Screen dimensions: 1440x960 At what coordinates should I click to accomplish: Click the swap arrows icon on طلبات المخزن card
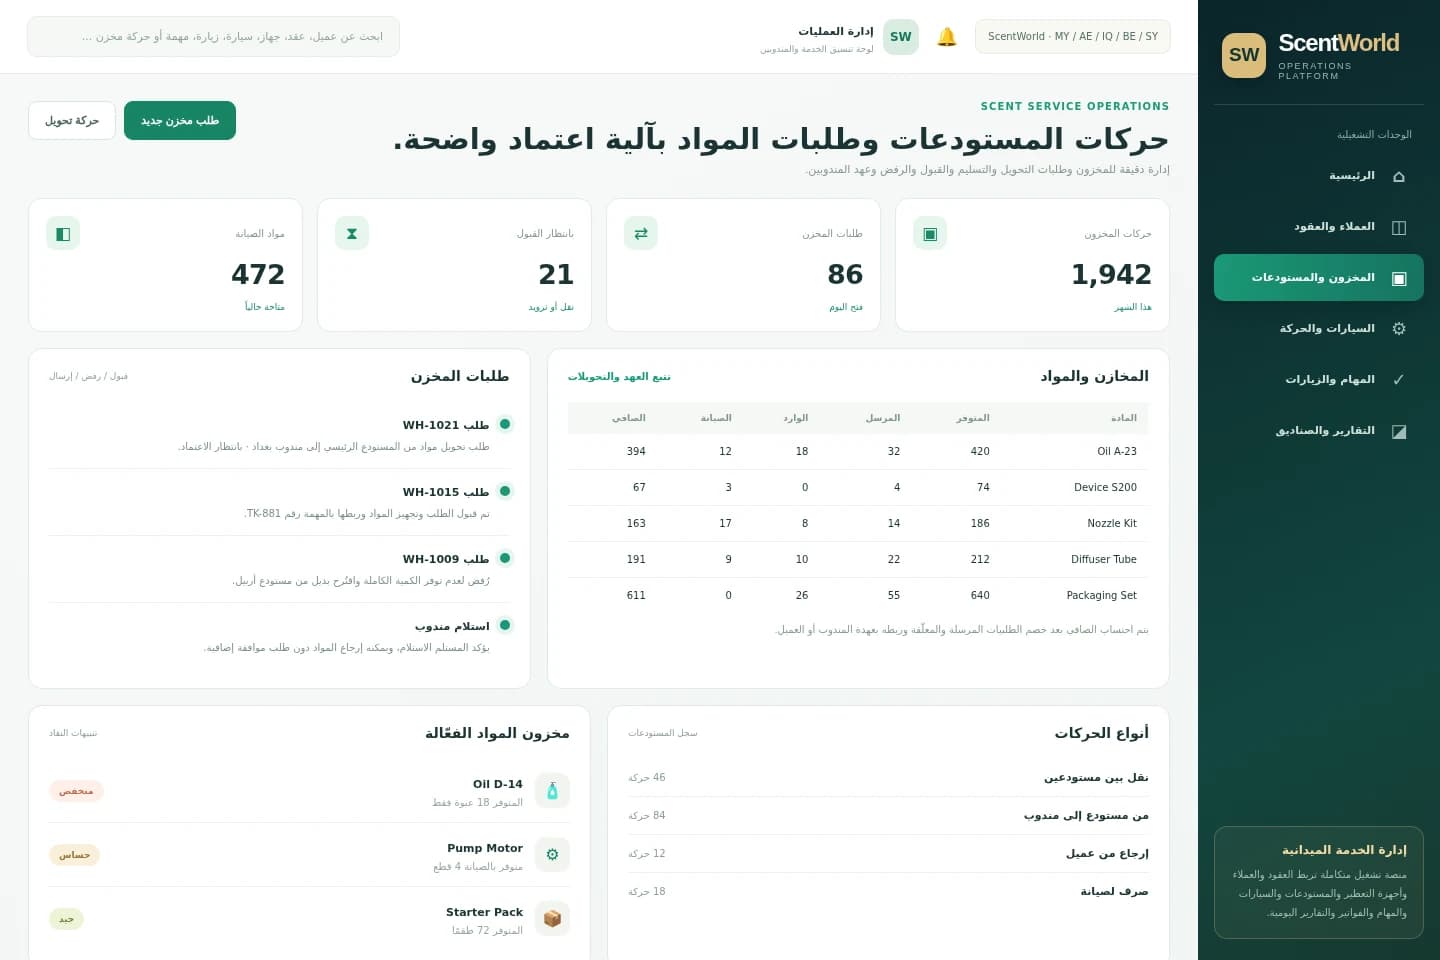tap(641, 233)
